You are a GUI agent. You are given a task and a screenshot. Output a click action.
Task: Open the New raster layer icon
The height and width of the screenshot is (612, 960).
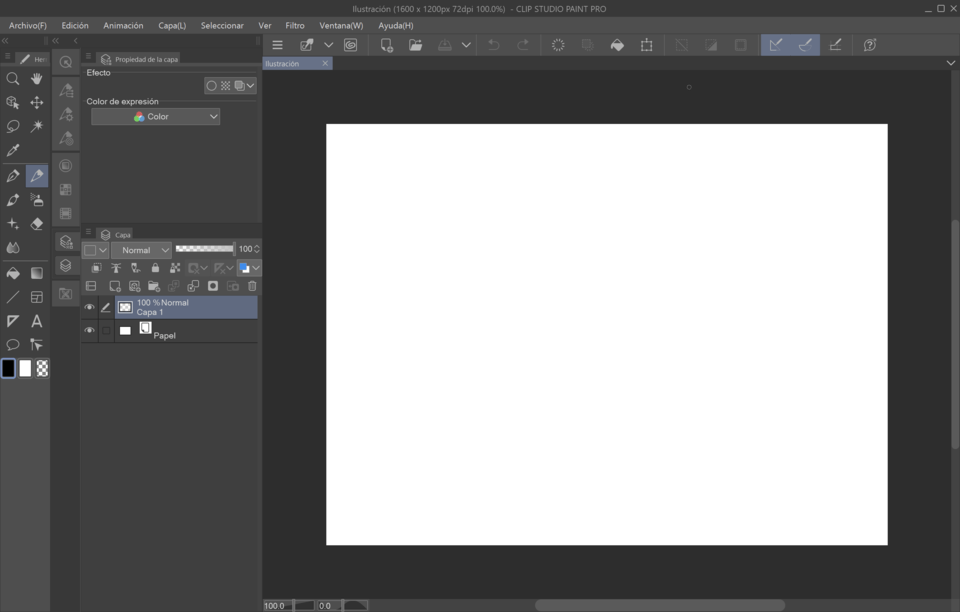115,286
